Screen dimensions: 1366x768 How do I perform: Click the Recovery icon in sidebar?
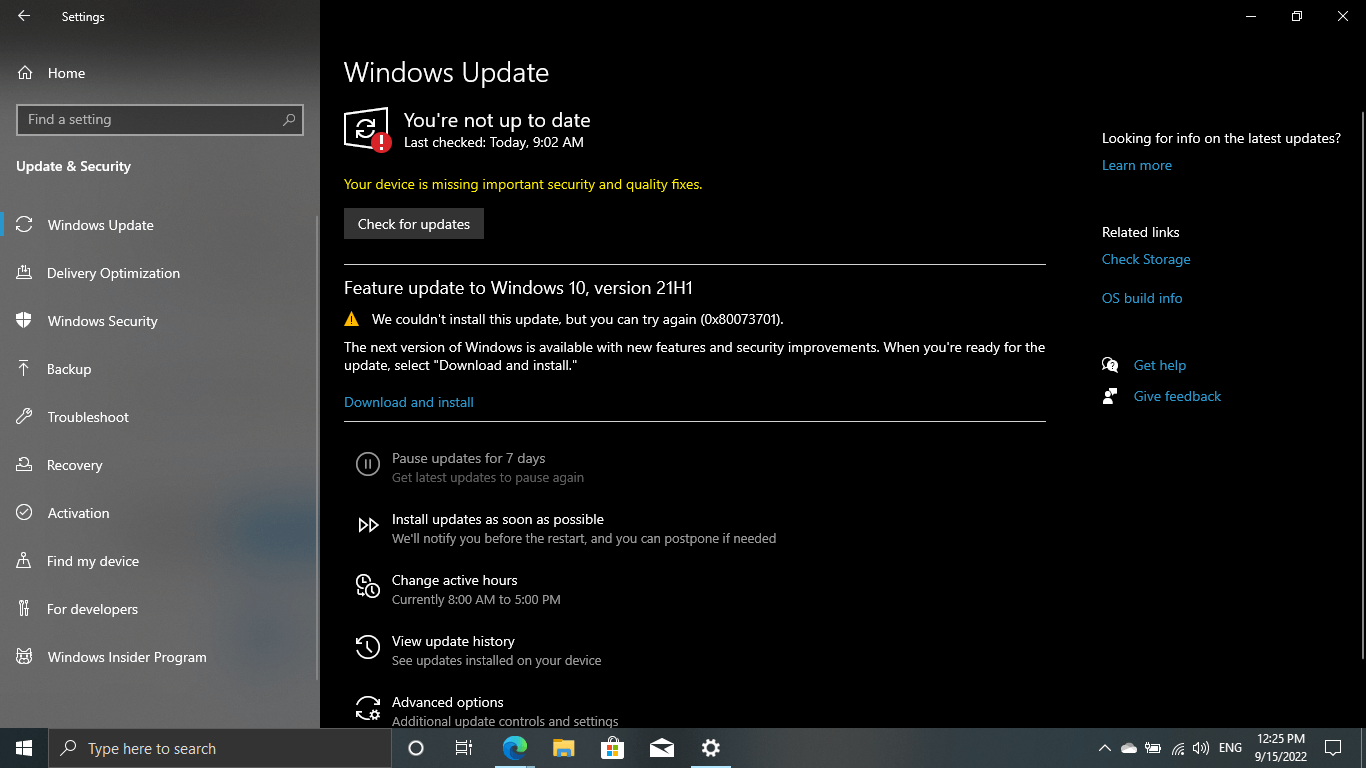(x=24, y=465)
